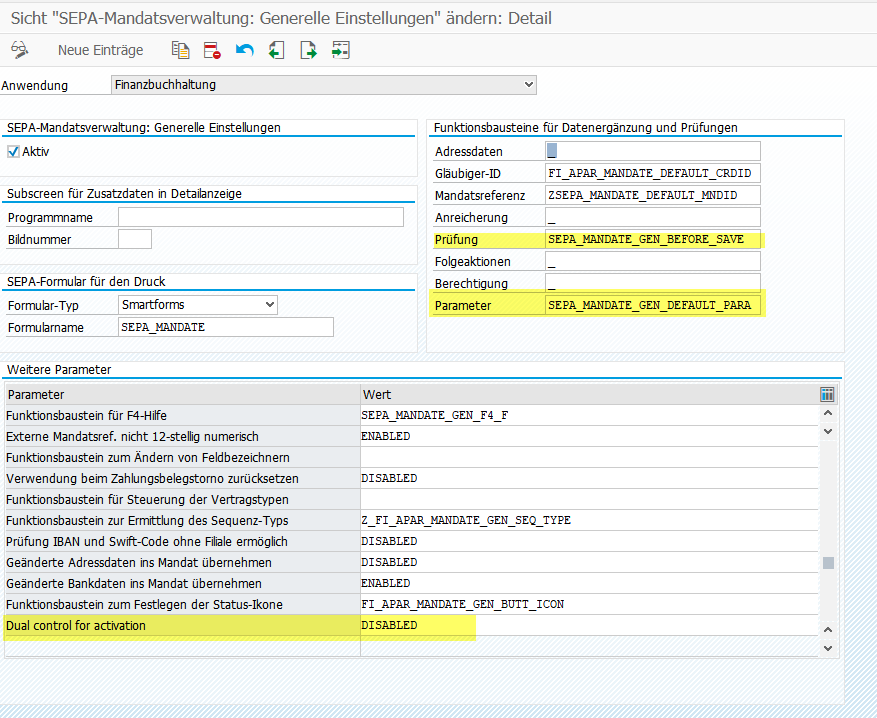
Task: Click the Gläubiger-ID input field
Action: (652, 173)
